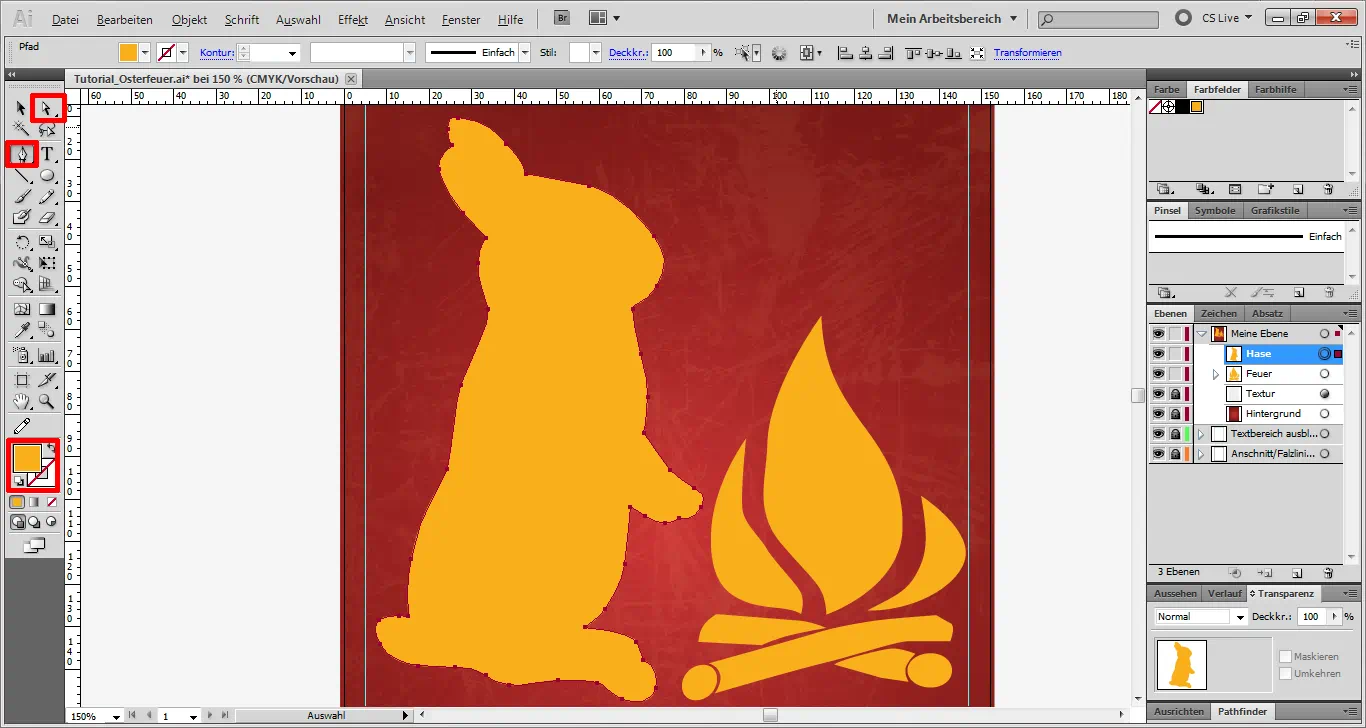Open Adobe Bridge via the Br icon
This screenshot has height=728, width=1366.
[x=561, y=17]
